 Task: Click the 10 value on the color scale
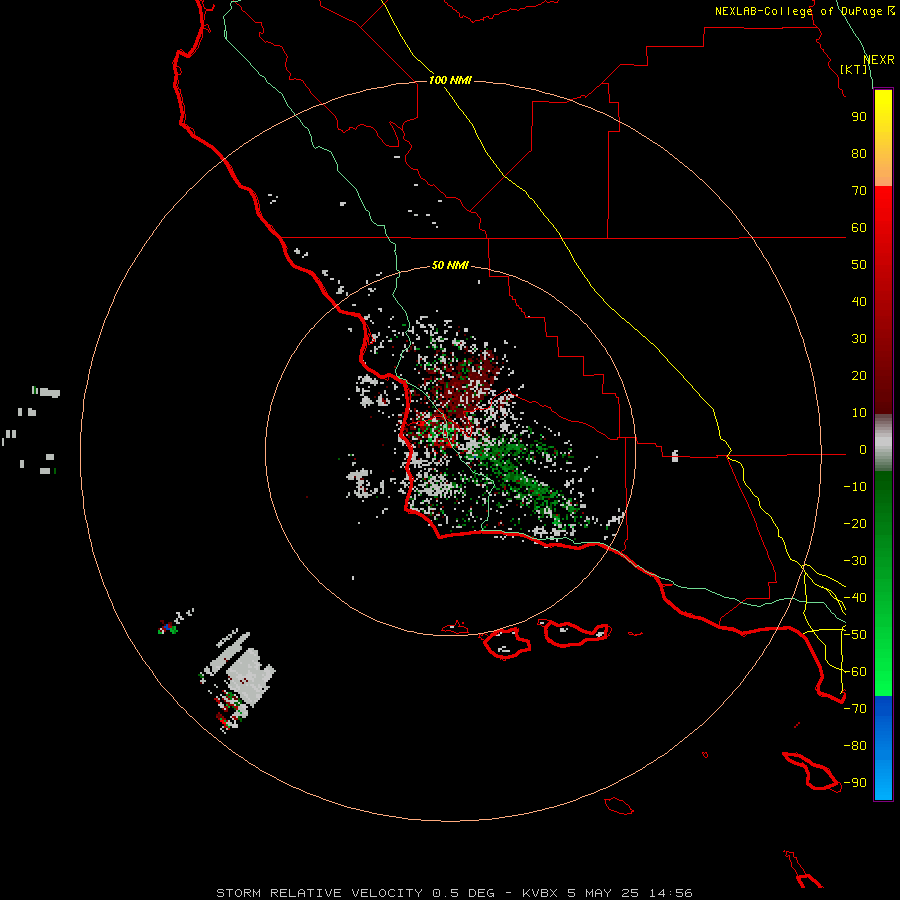pos(859,413)
